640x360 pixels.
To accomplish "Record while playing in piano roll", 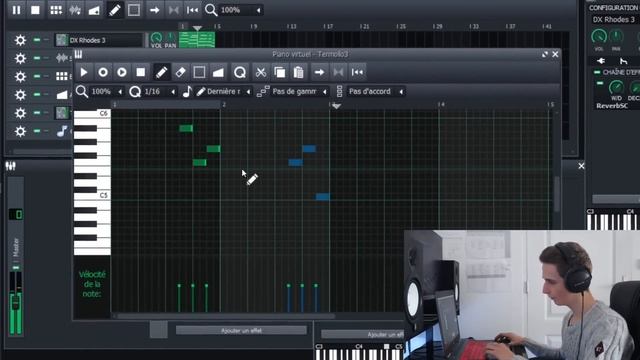I will pyautogui.click(x=122, y=72).
